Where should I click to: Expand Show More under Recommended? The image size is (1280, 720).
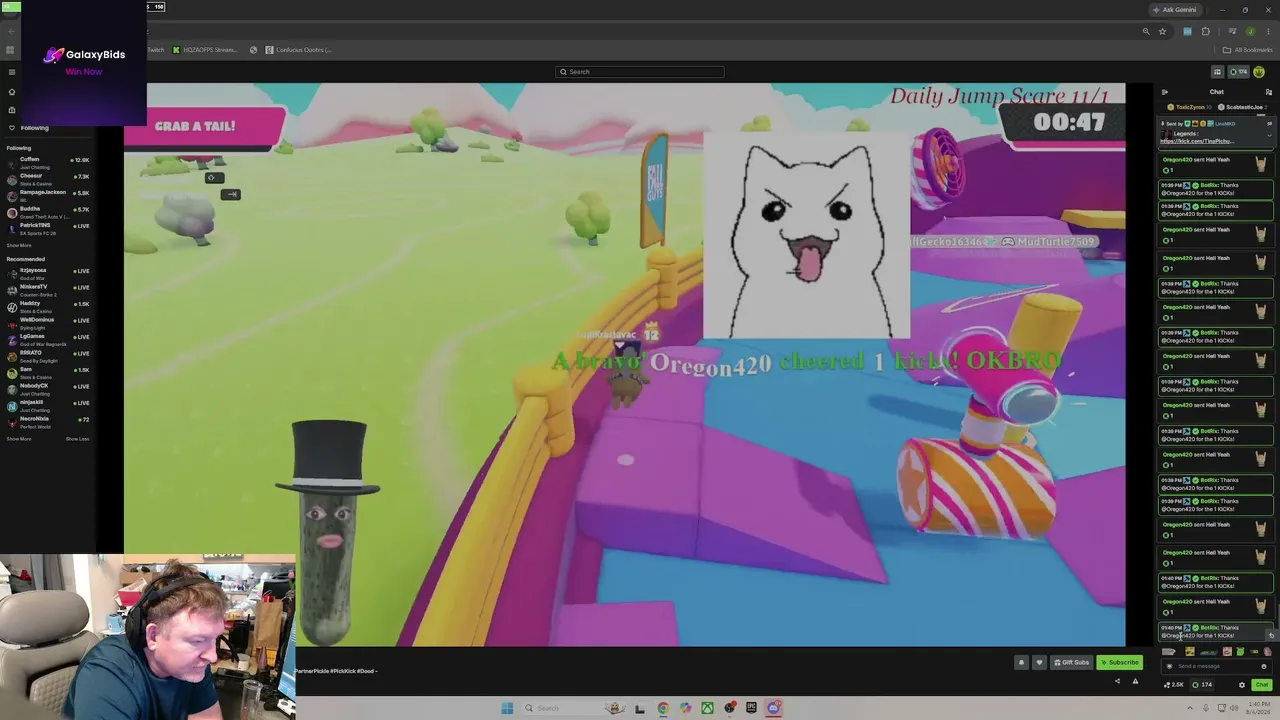click(x=19, y=439)
